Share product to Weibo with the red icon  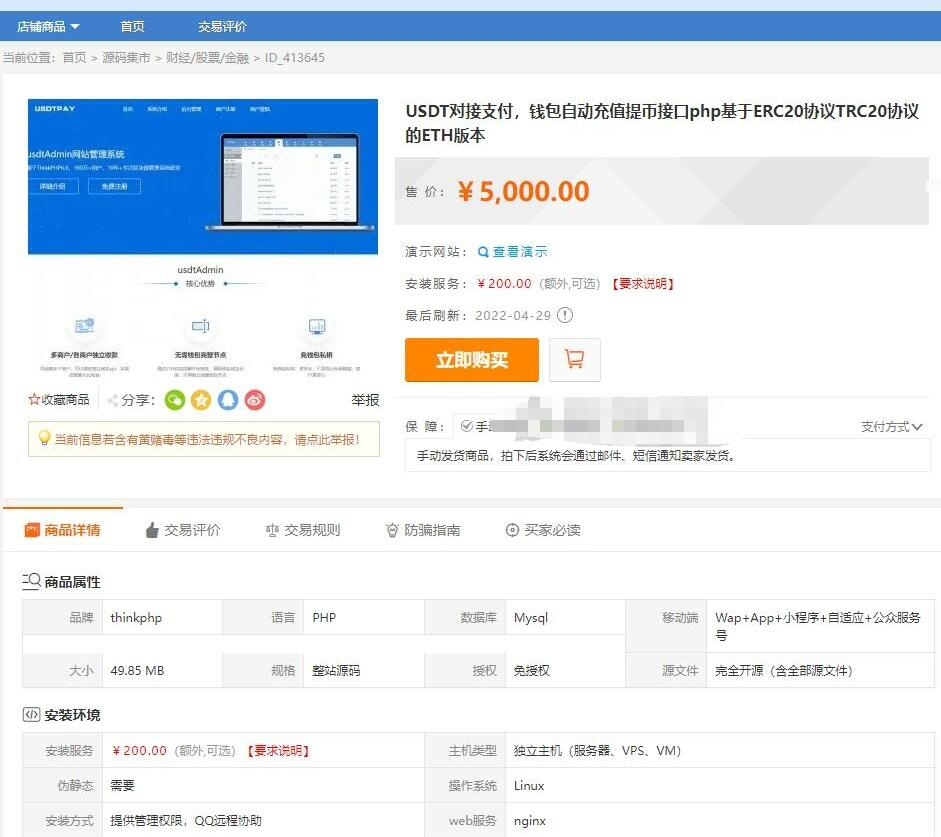click(x=254, y=400)
